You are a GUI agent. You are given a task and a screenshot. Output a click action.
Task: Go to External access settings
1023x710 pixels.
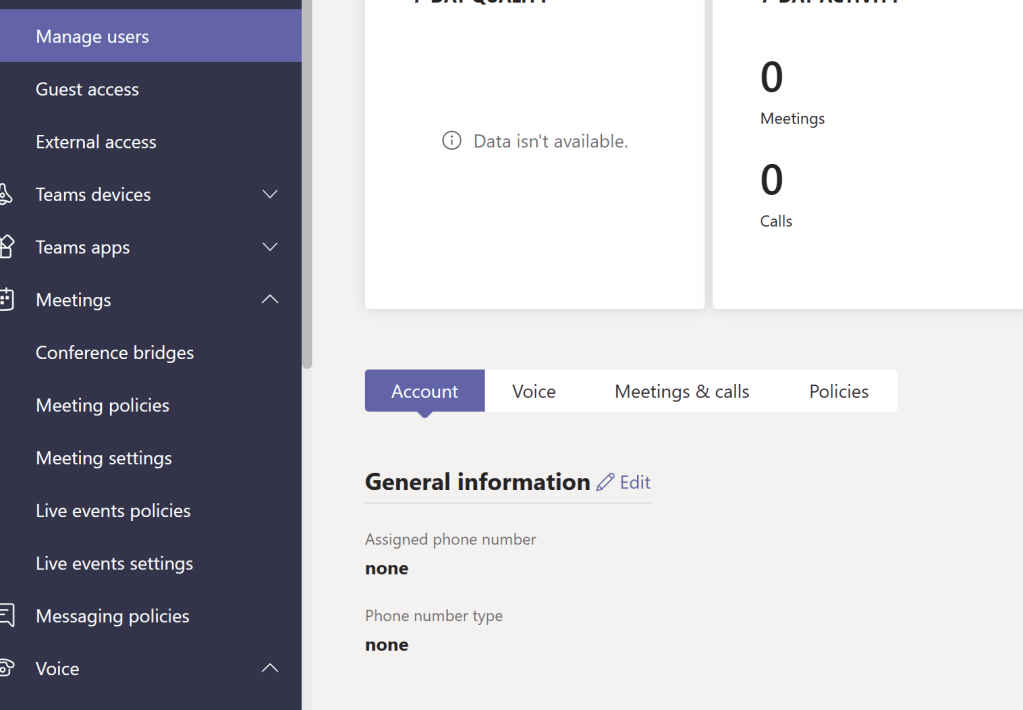[x=96, y=142]
